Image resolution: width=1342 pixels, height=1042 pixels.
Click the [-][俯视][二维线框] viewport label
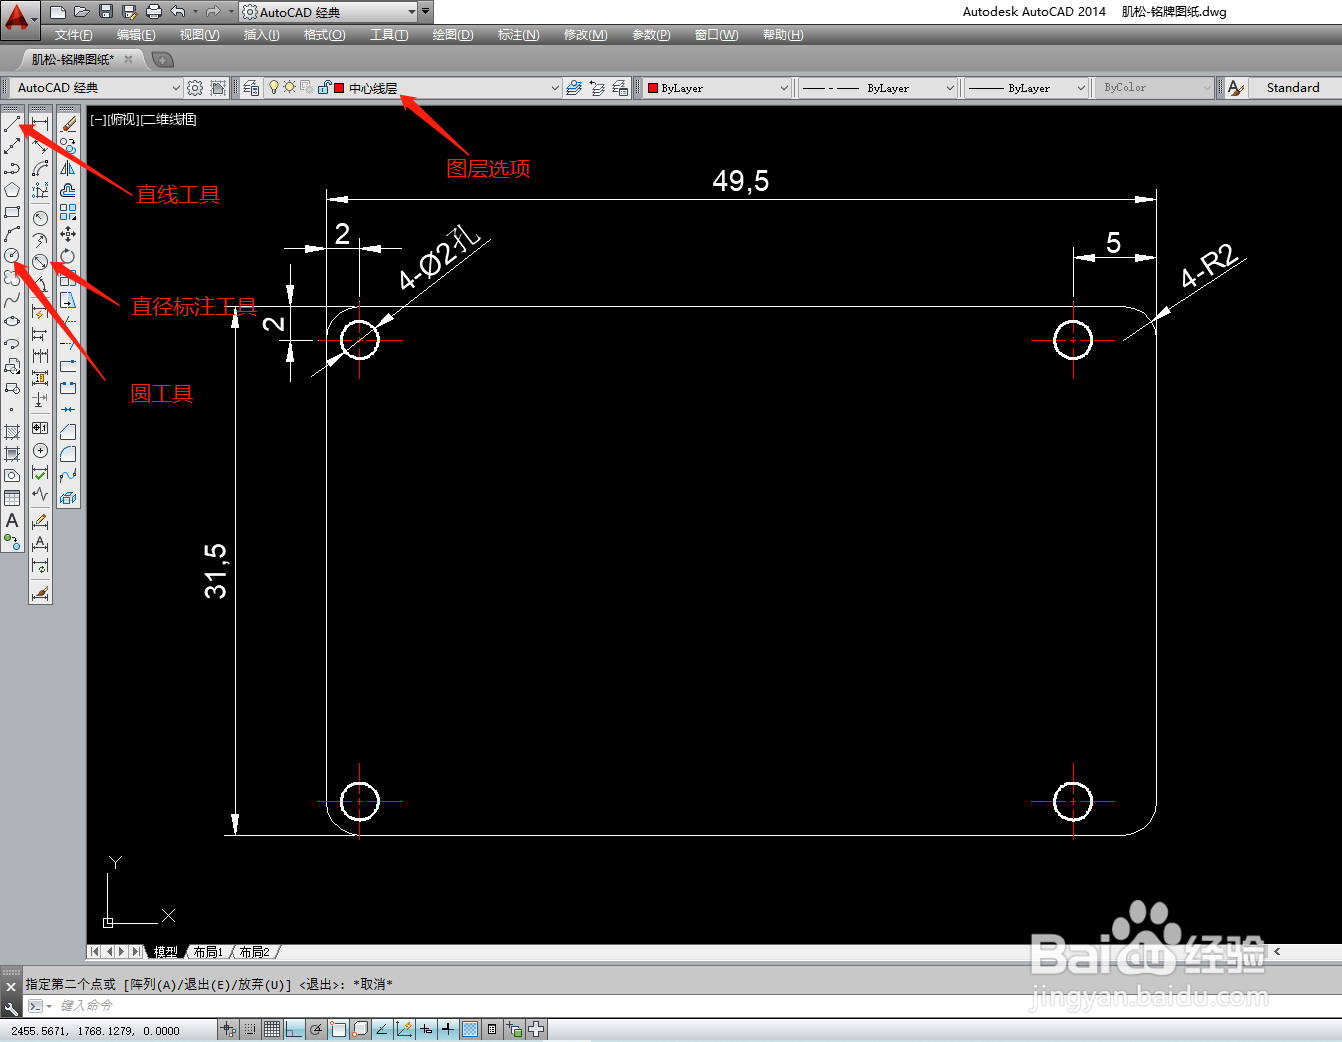point(143,120)
